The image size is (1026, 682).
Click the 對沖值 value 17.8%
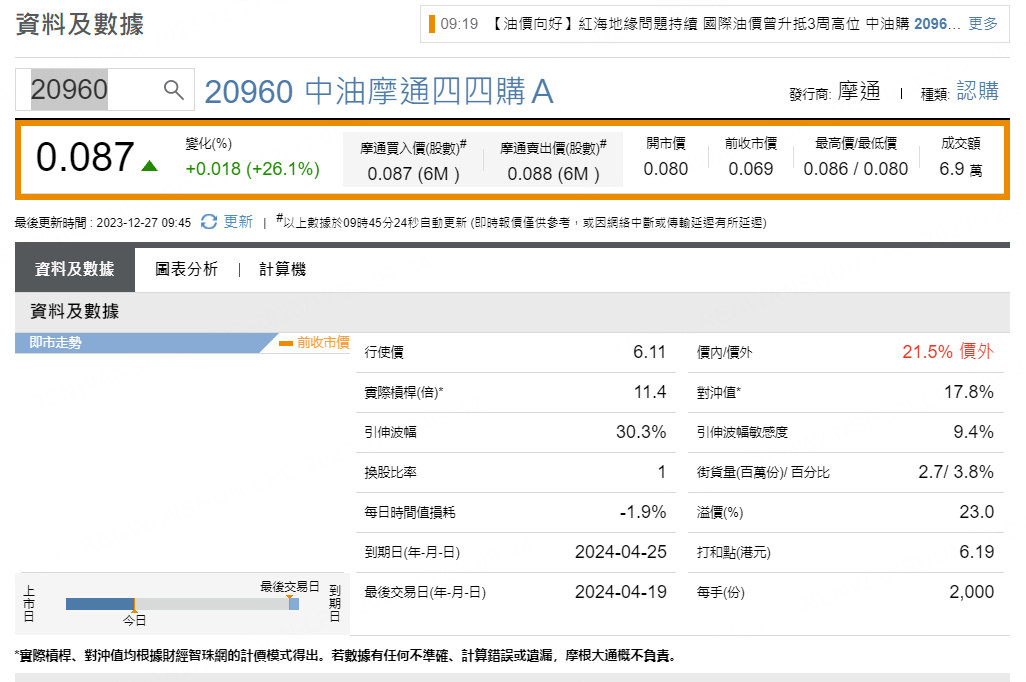pyautogui.click(x=968, y=392)
